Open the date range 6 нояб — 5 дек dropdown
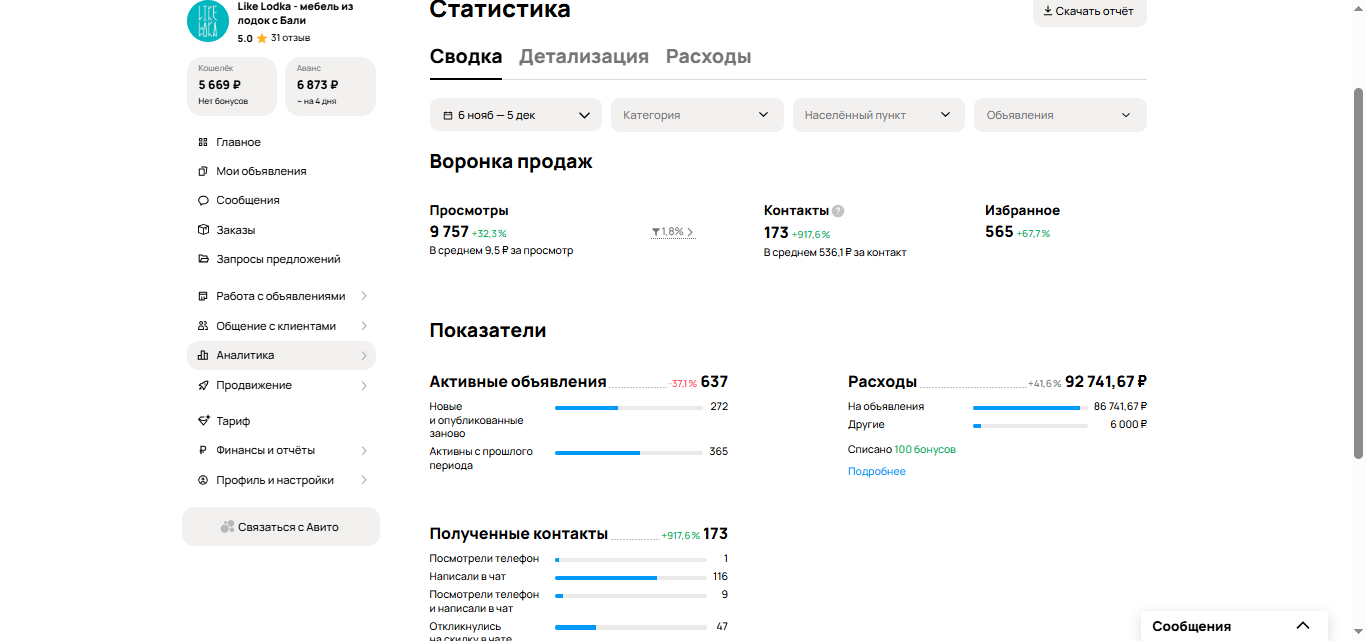 [516, 115]
